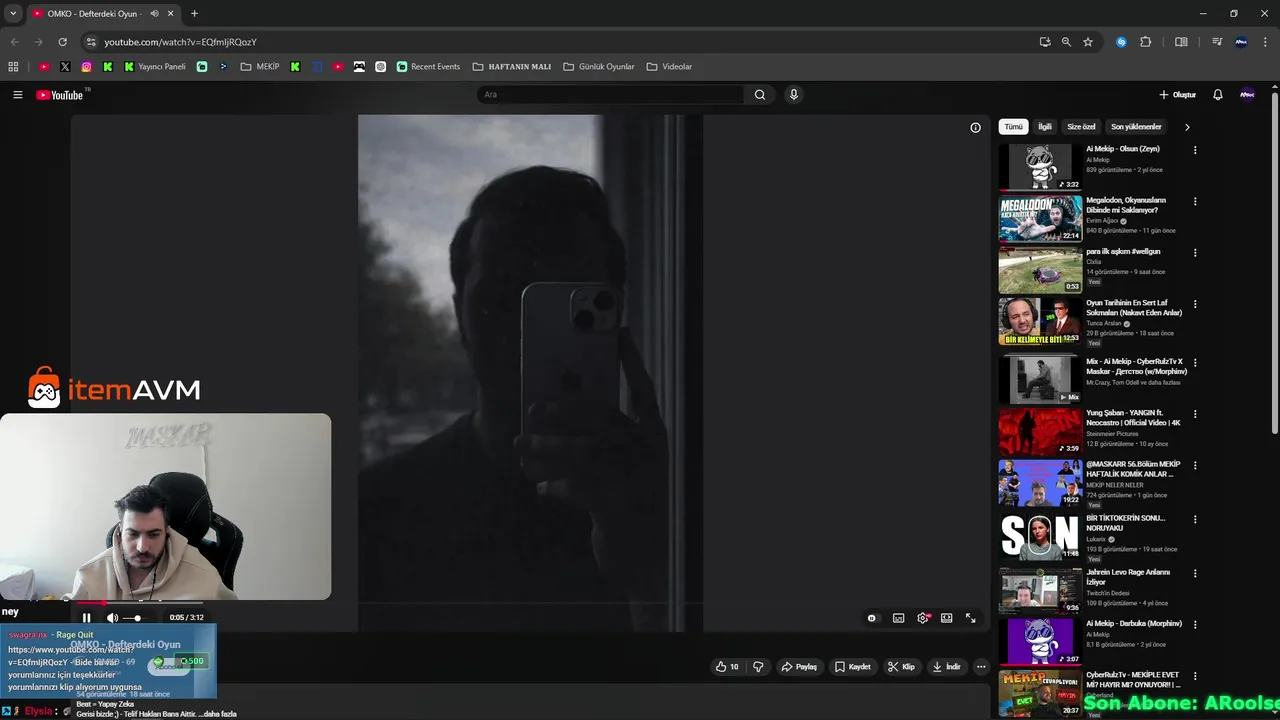
Task: Open the three-dot more actions menu below the video
Action: tap(981, 667)
